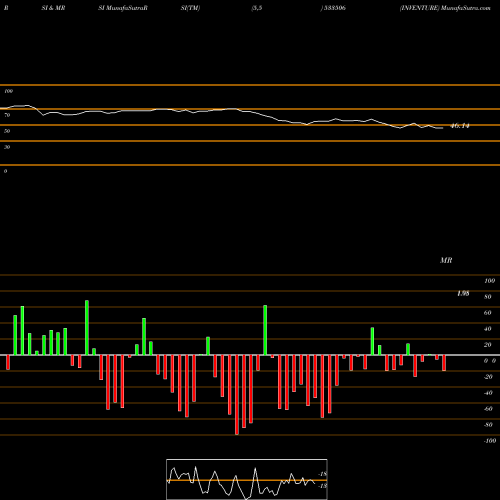Click the MR axis label -60
Screen dimensions: 500x500
click(488, 409)
